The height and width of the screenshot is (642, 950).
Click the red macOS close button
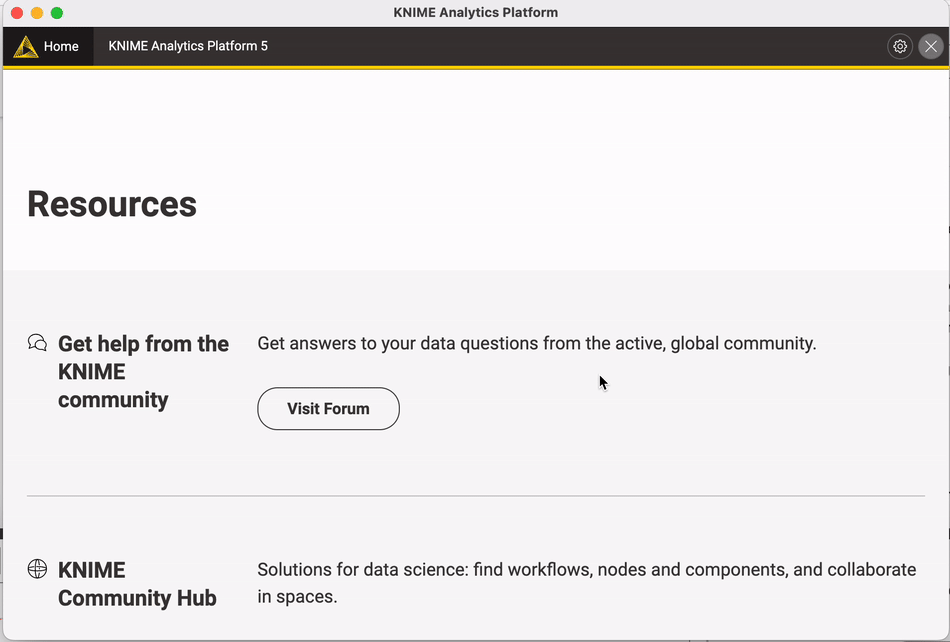17,13
